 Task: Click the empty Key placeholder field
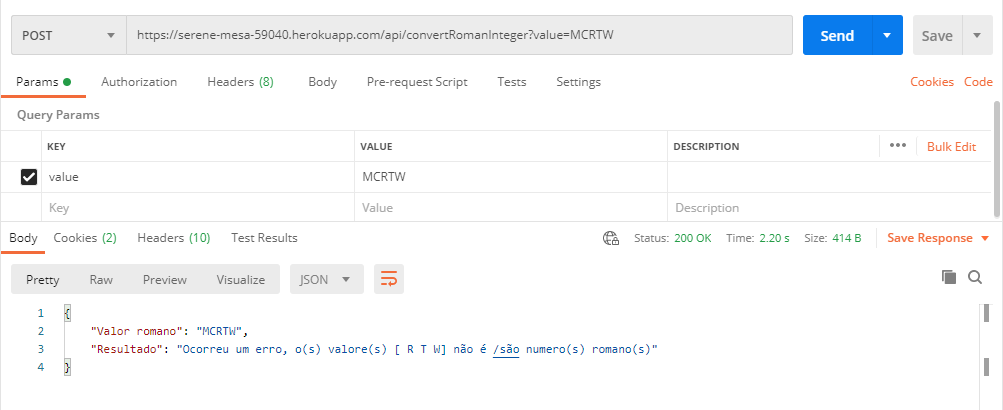coord(198,207)
